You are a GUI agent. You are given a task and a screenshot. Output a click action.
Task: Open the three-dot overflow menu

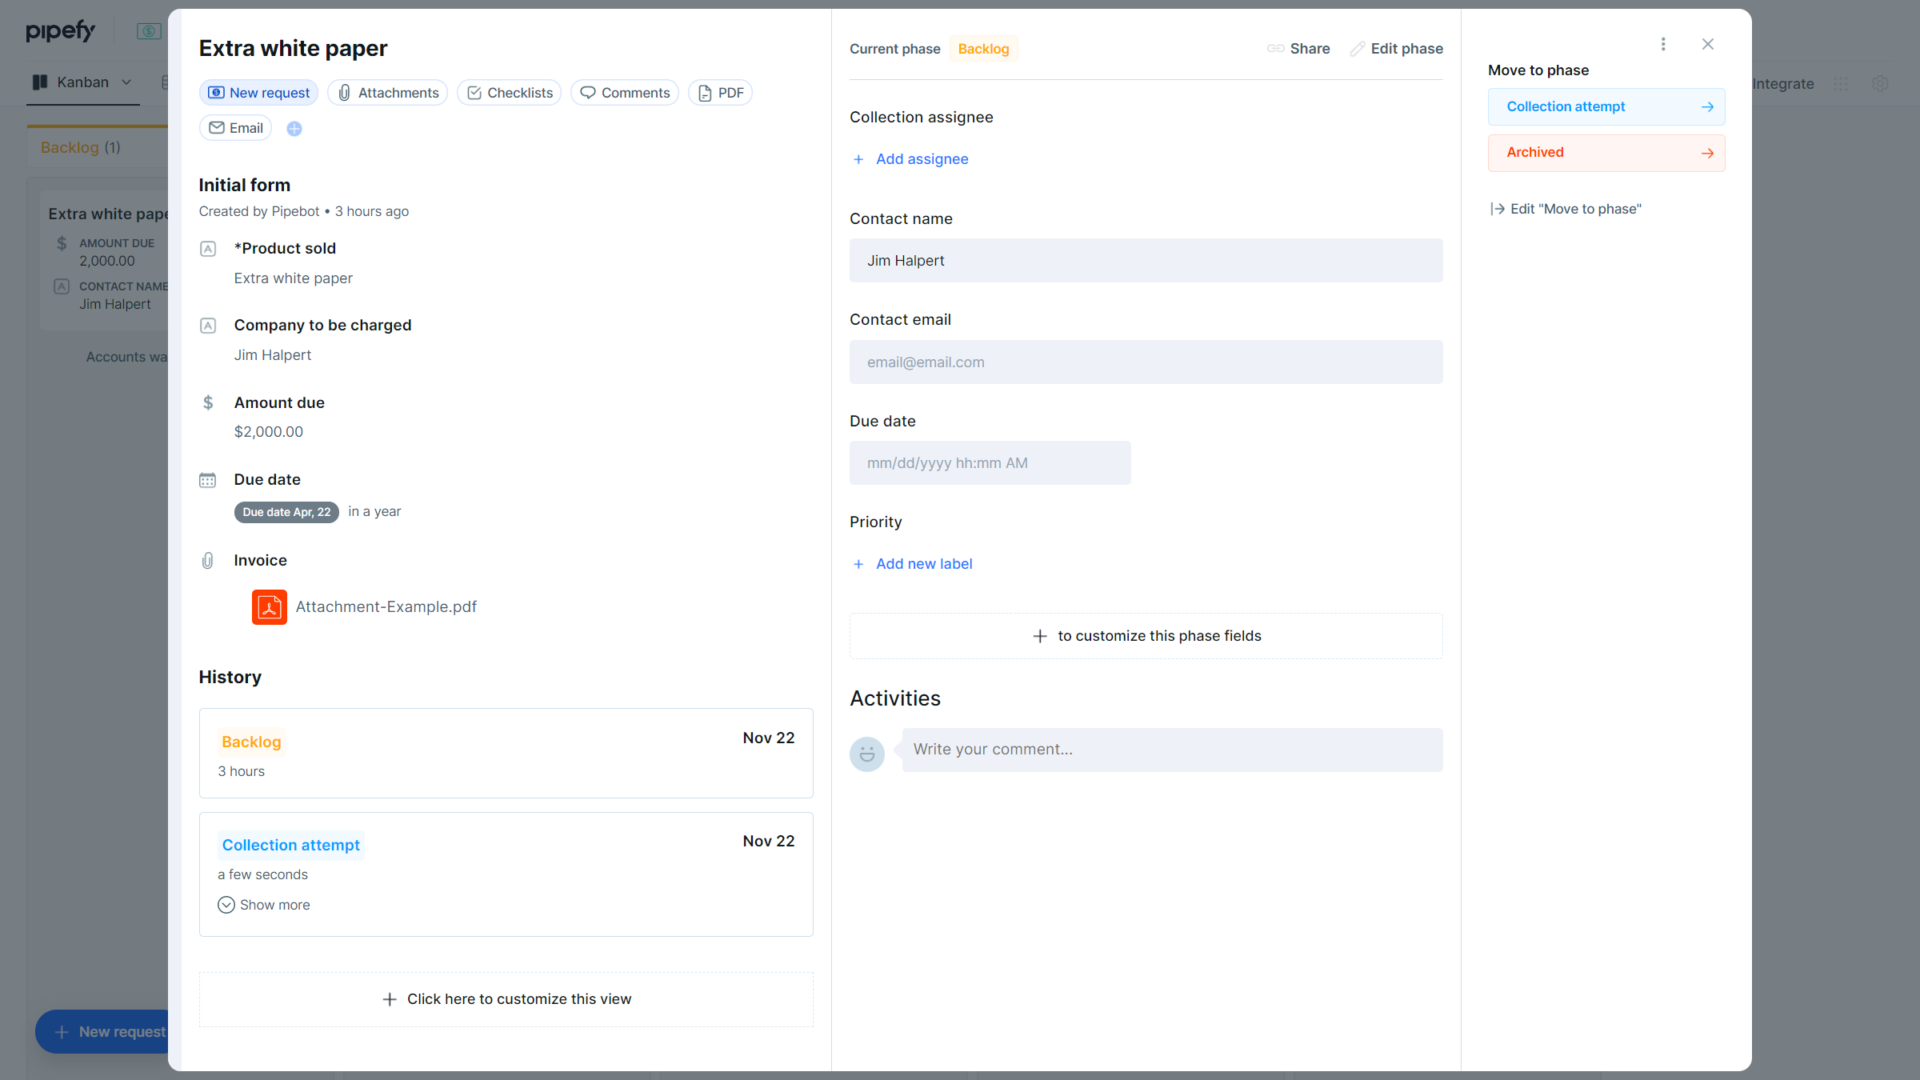click(1663, 44)
